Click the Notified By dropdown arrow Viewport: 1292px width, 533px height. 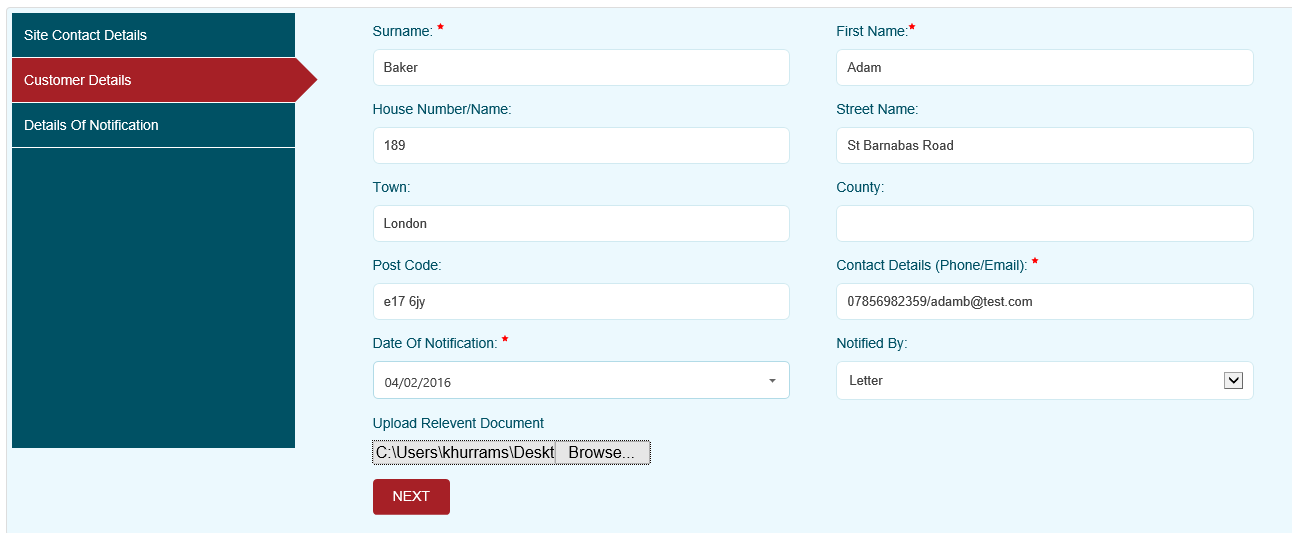(x=1233, y=380)
